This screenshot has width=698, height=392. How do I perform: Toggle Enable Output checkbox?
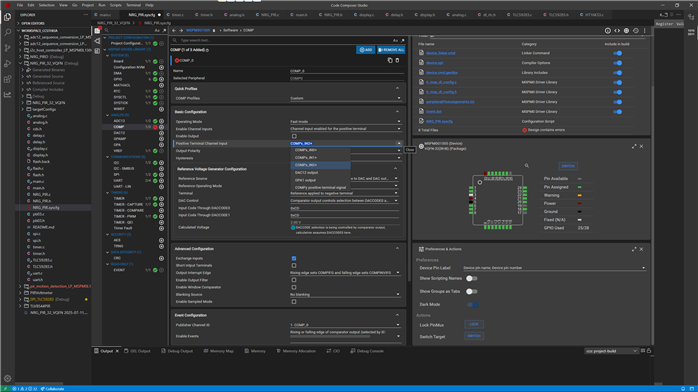pos(294,136)
